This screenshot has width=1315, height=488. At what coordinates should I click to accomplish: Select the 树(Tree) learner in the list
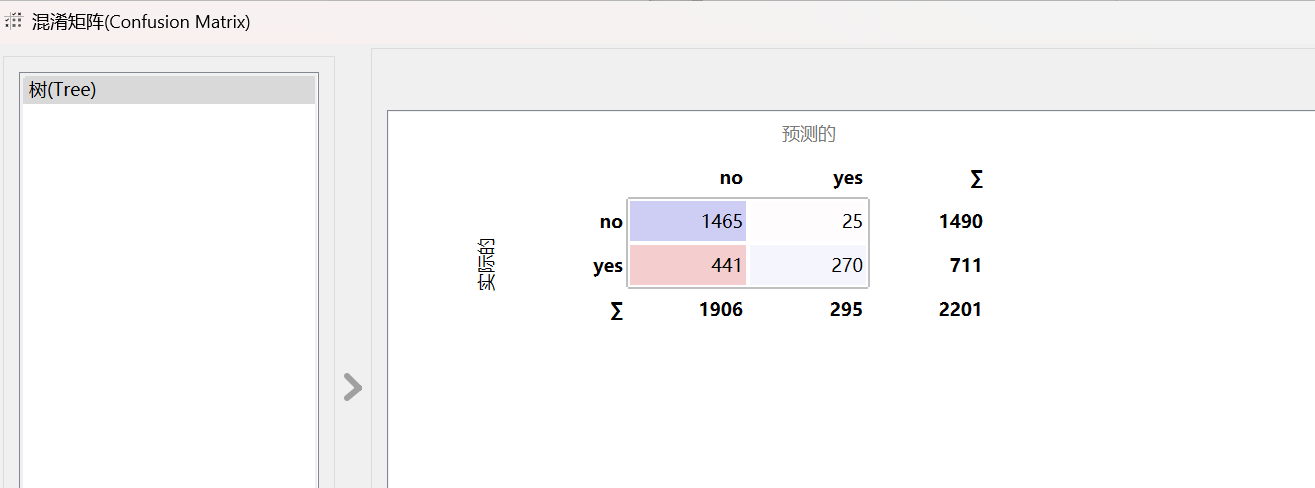(169, 90)
